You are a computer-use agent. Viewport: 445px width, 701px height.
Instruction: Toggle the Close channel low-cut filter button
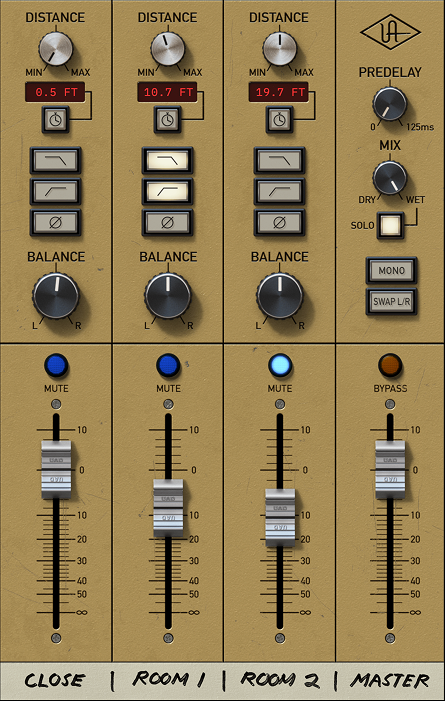[55, 191]
